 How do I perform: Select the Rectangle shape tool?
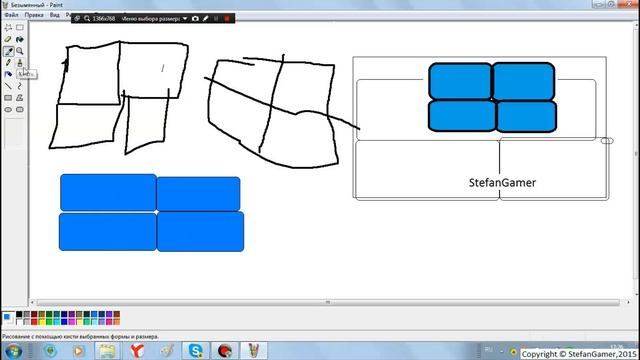pos(8,98)
